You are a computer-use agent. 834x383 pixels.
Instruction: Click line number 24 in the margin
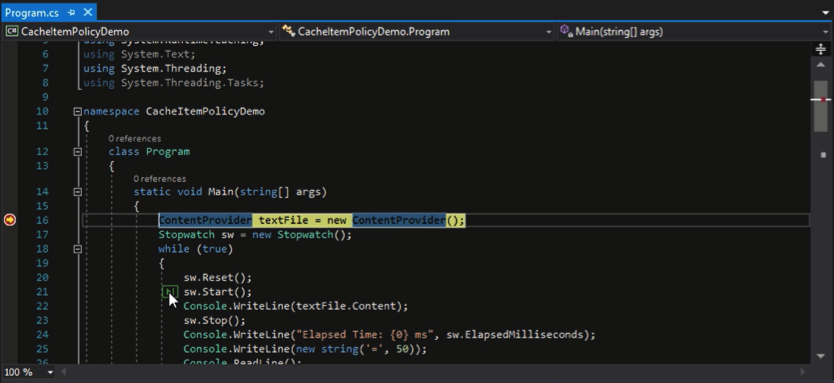pyautogui.click(x=42, y=335)
